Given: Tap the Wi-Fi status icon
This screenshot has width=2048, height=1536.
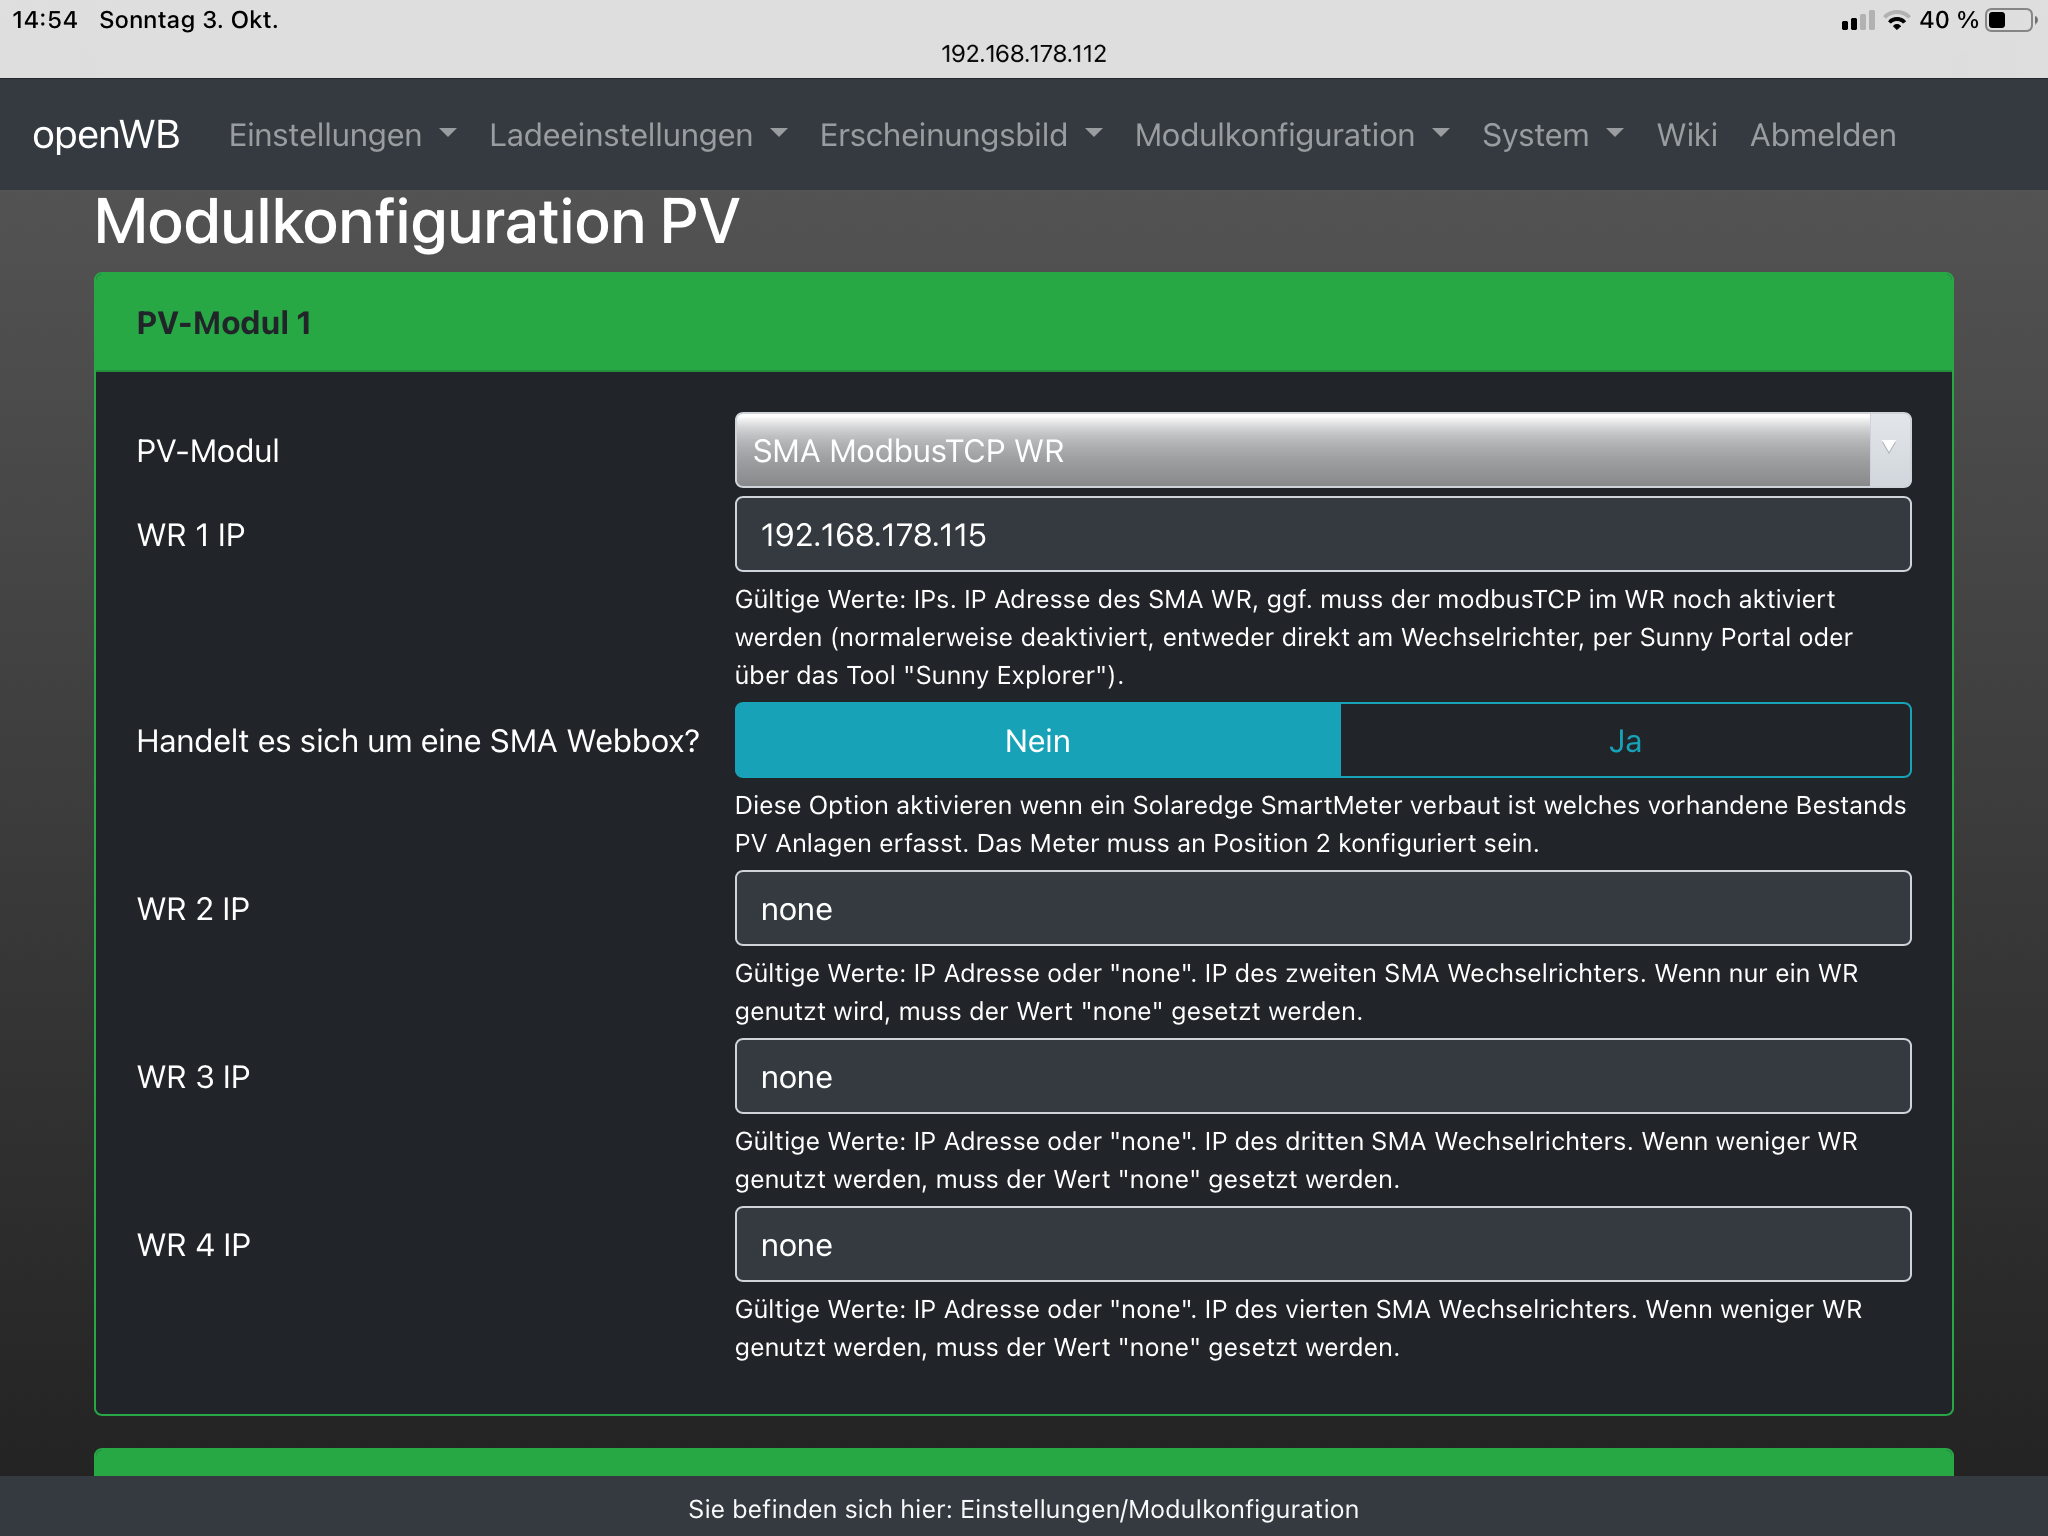Looking at the screenshot, I should point(1896,20).
